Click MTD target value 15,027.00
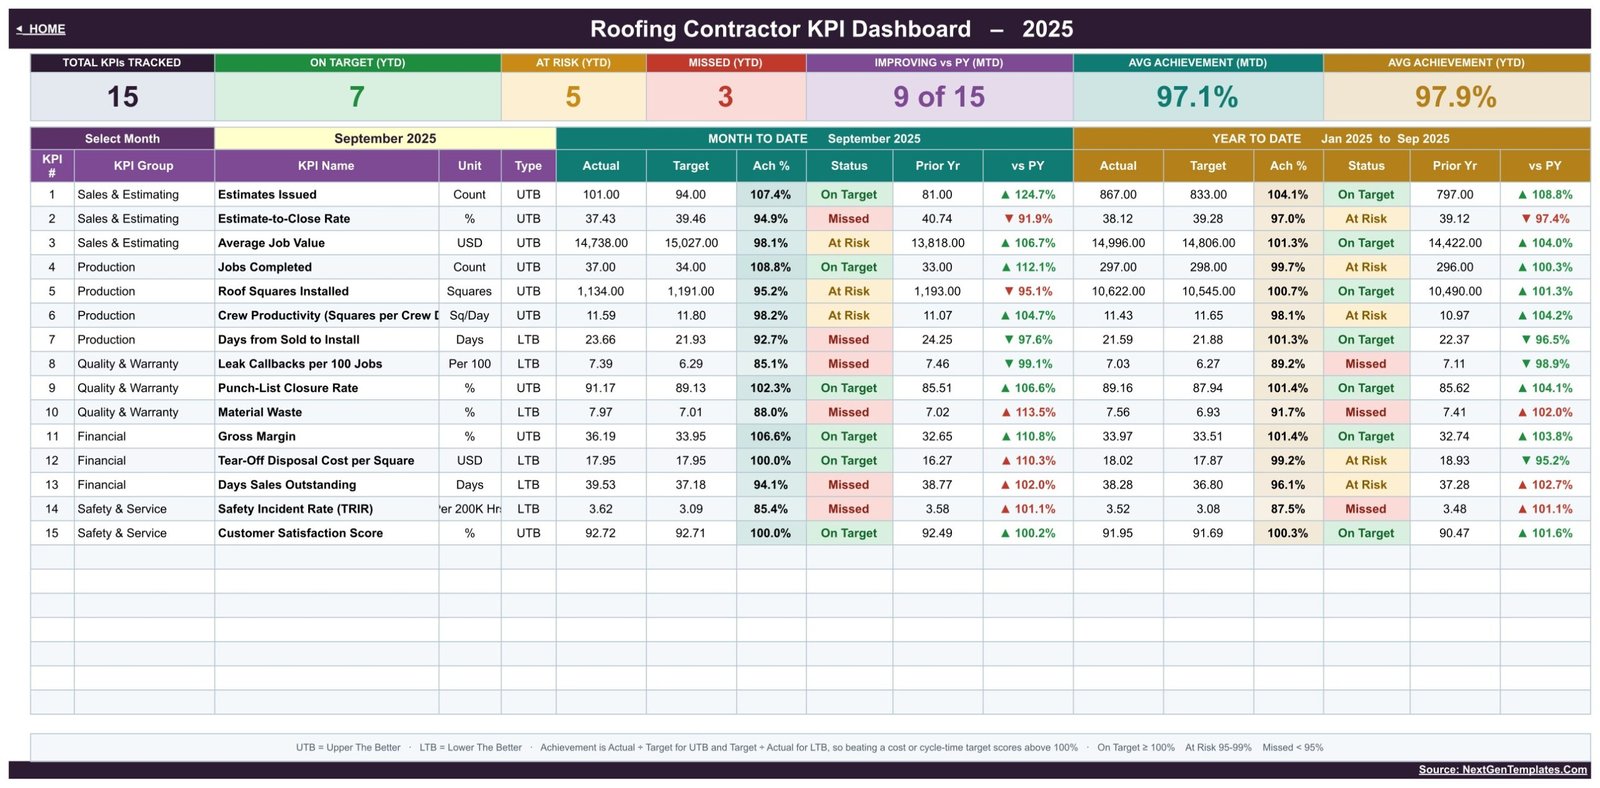Screen dimensions: 1600x788 pos(691,243)
